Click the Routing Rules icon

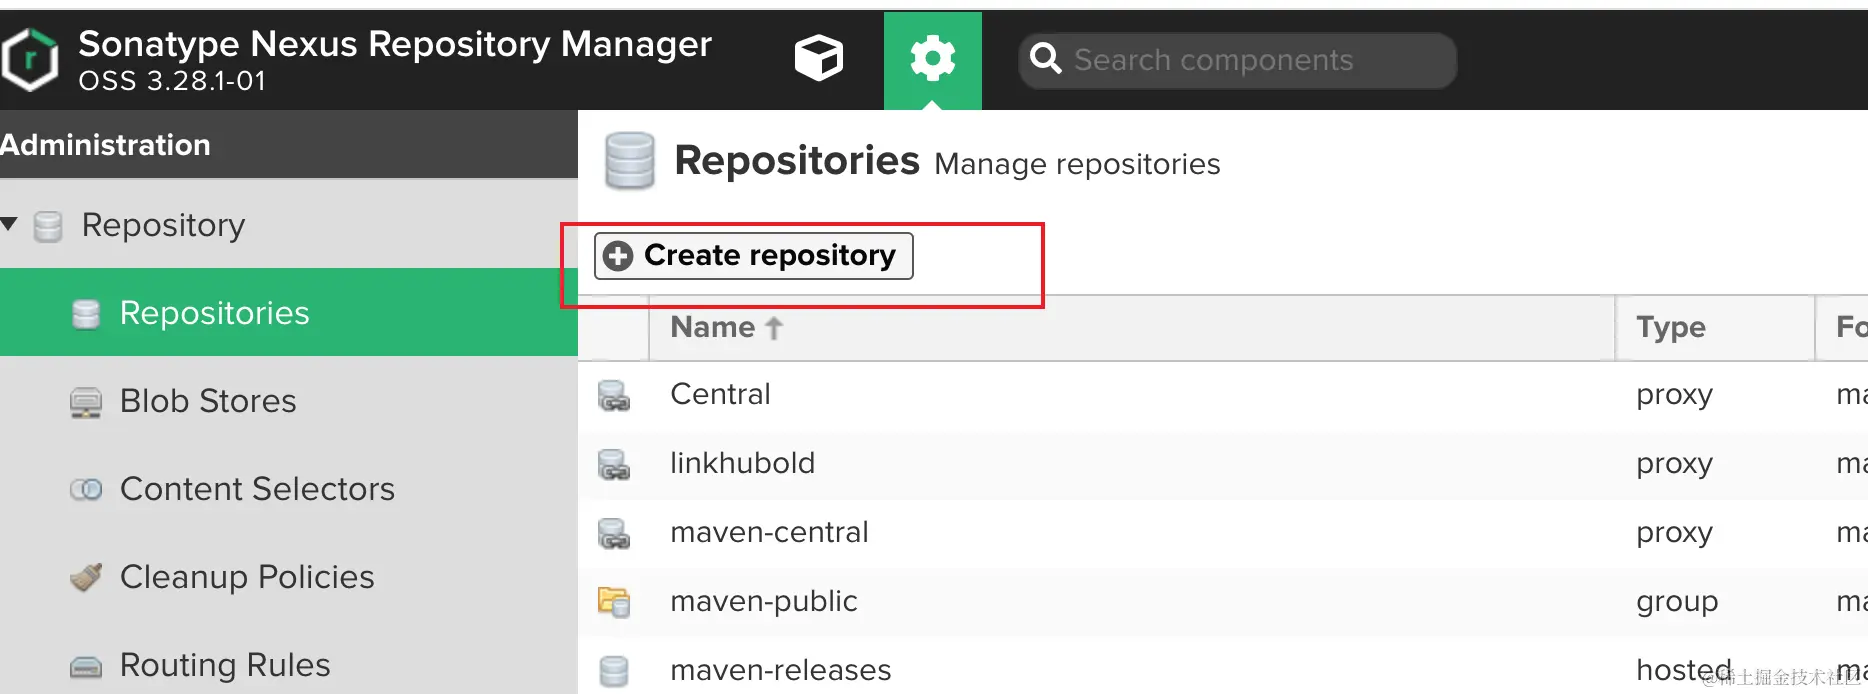click(x=86, y=666)
